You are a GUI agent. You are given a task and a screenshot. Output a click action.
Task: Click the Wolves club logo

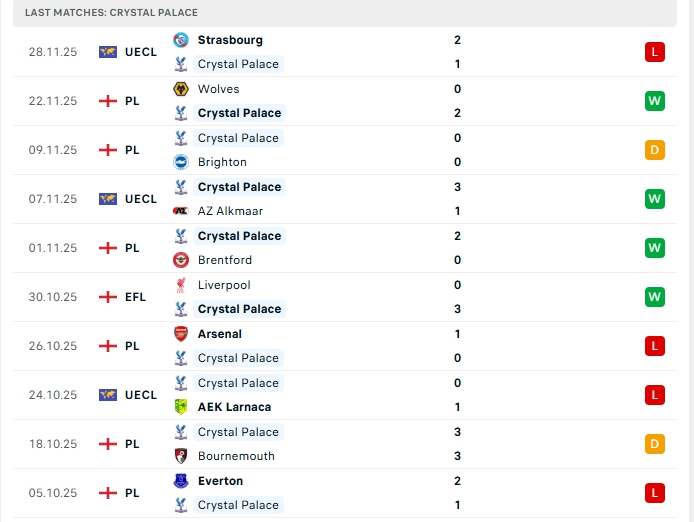[181, 89]
